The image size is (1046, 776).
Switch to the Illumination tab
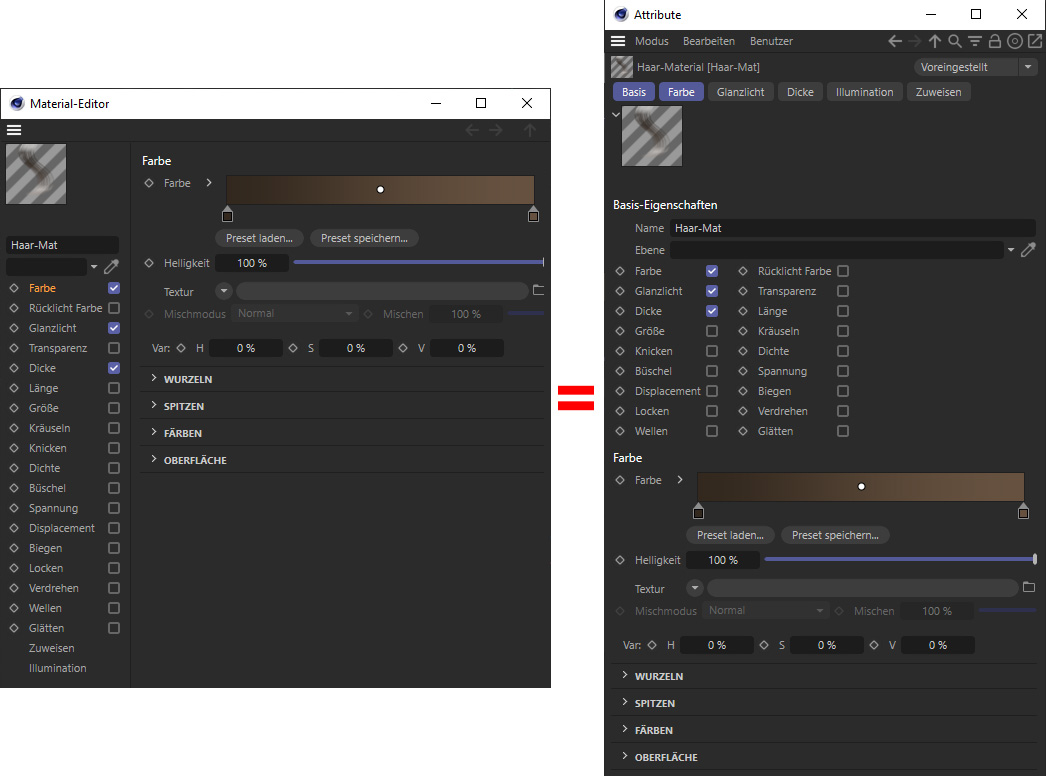pos(865,92)
